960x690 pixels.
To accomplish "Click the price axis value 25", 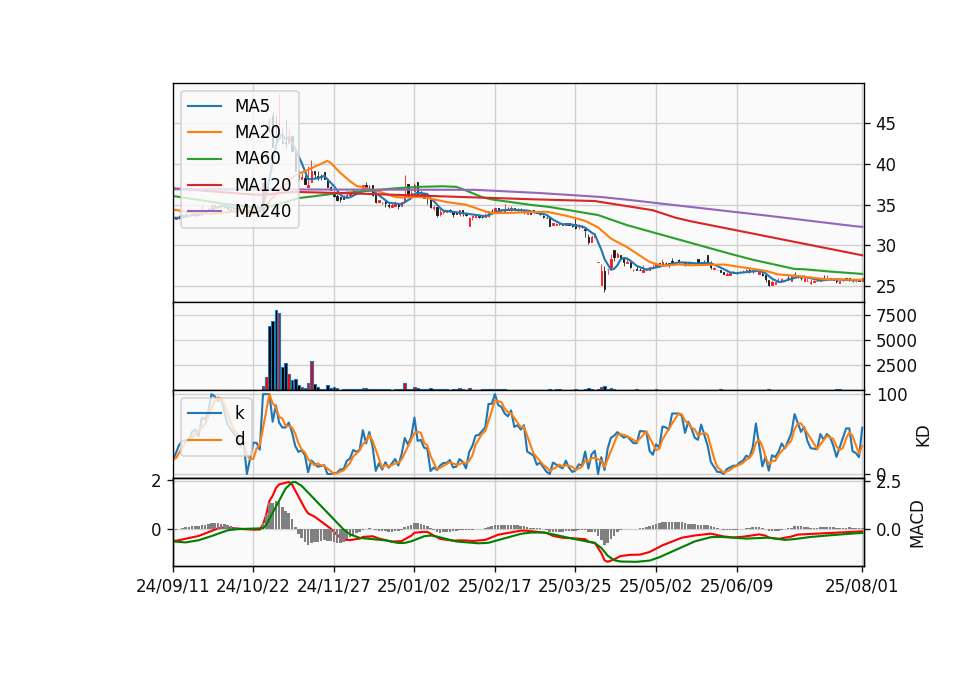I will [885, 287].
